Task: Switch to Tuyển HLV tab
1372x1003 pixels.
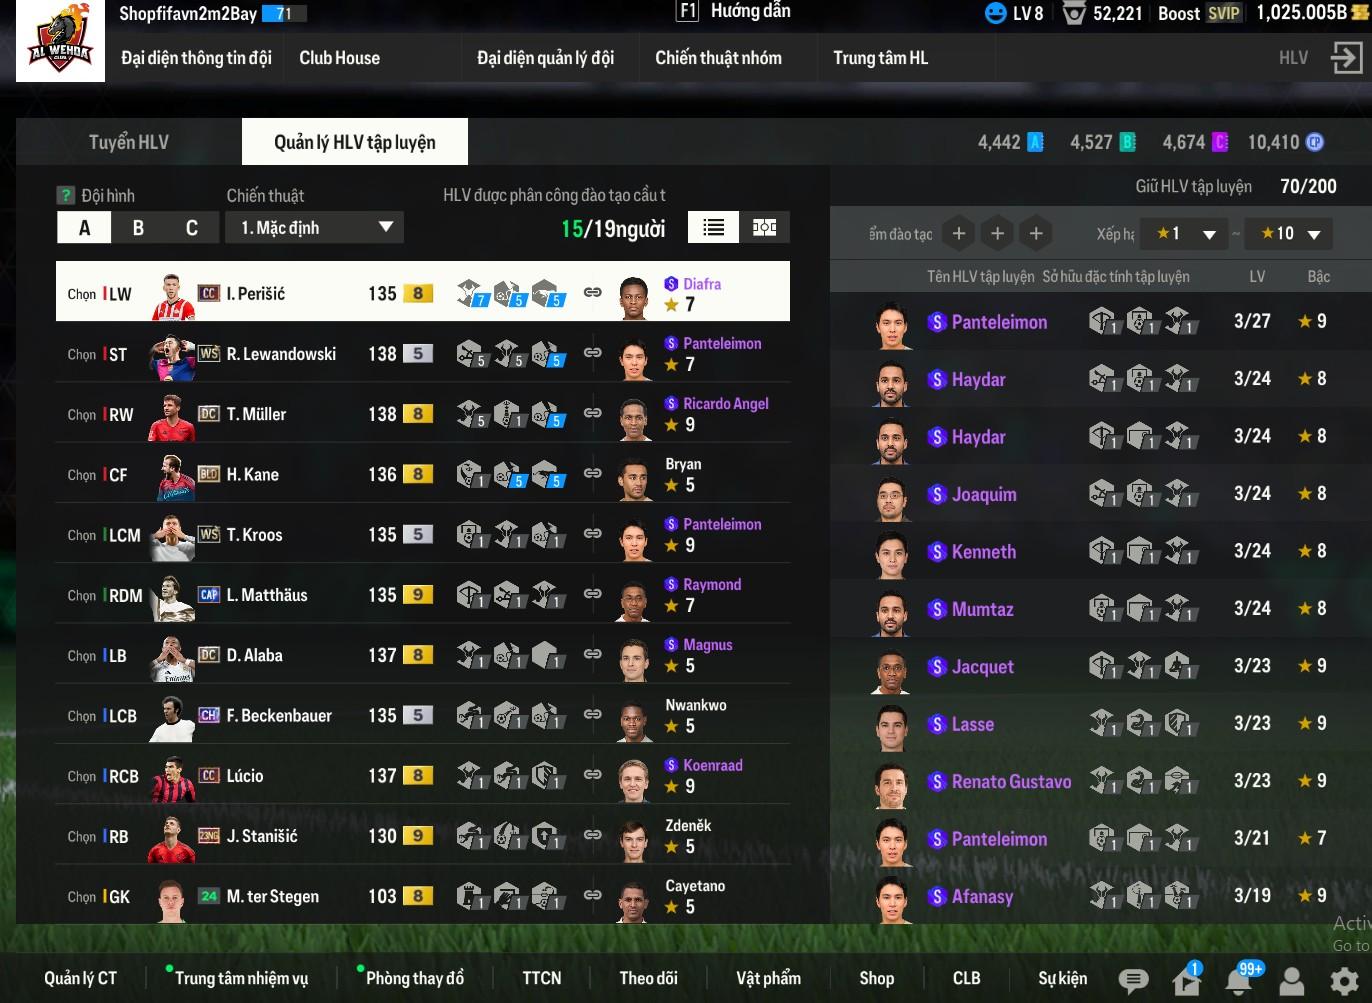Action: point(129,142)
